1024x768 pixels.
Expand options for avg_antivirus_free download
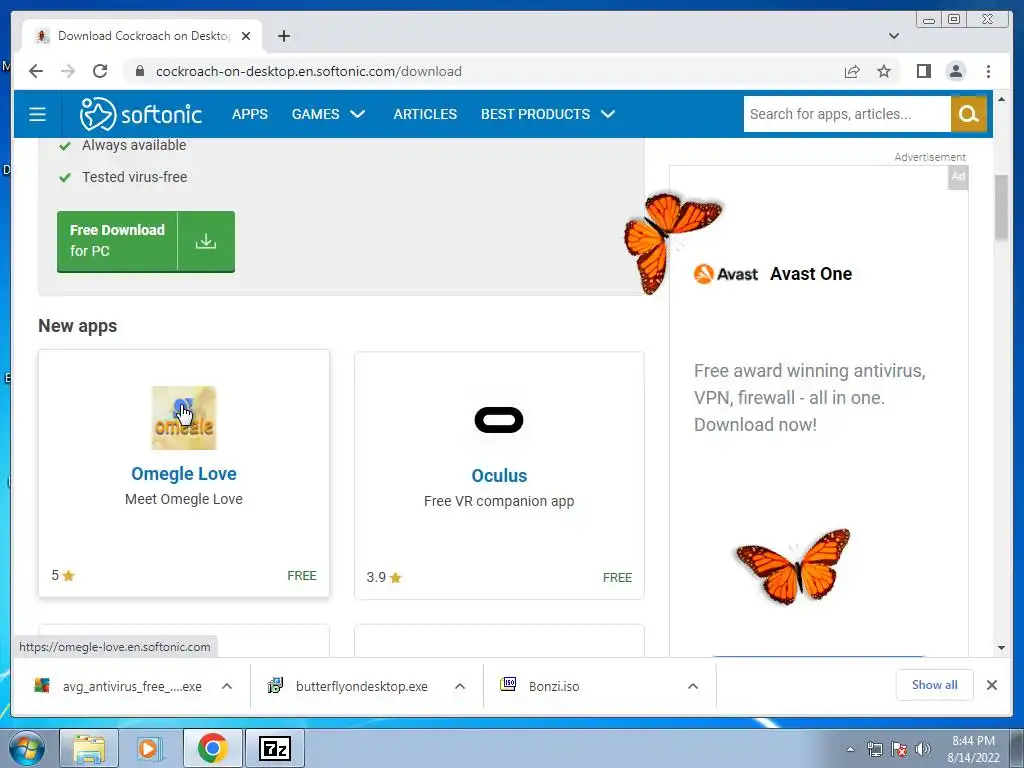click(227, 686)
